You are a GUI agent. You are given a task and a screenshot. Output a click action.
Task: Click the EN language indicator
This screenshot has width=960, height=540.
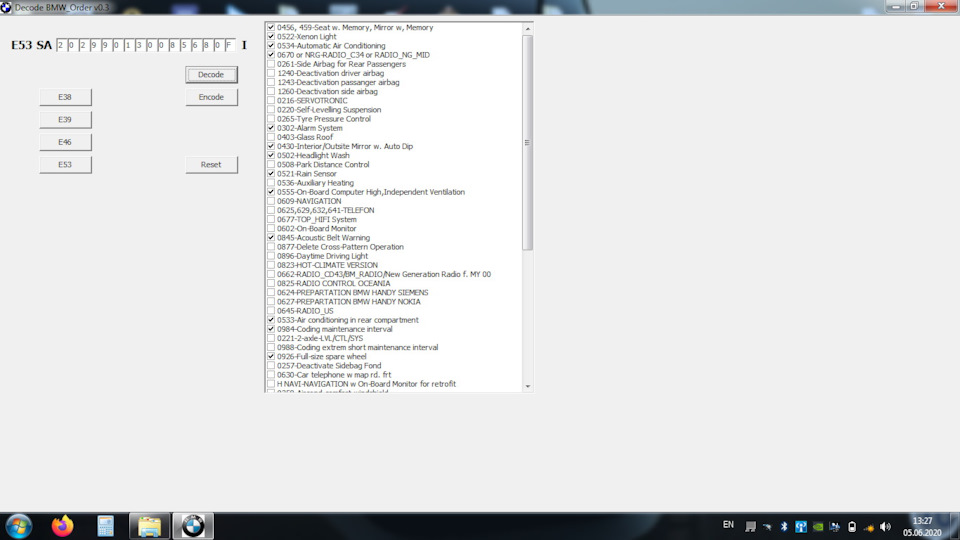pyautogui.click(x=728, y=525)
